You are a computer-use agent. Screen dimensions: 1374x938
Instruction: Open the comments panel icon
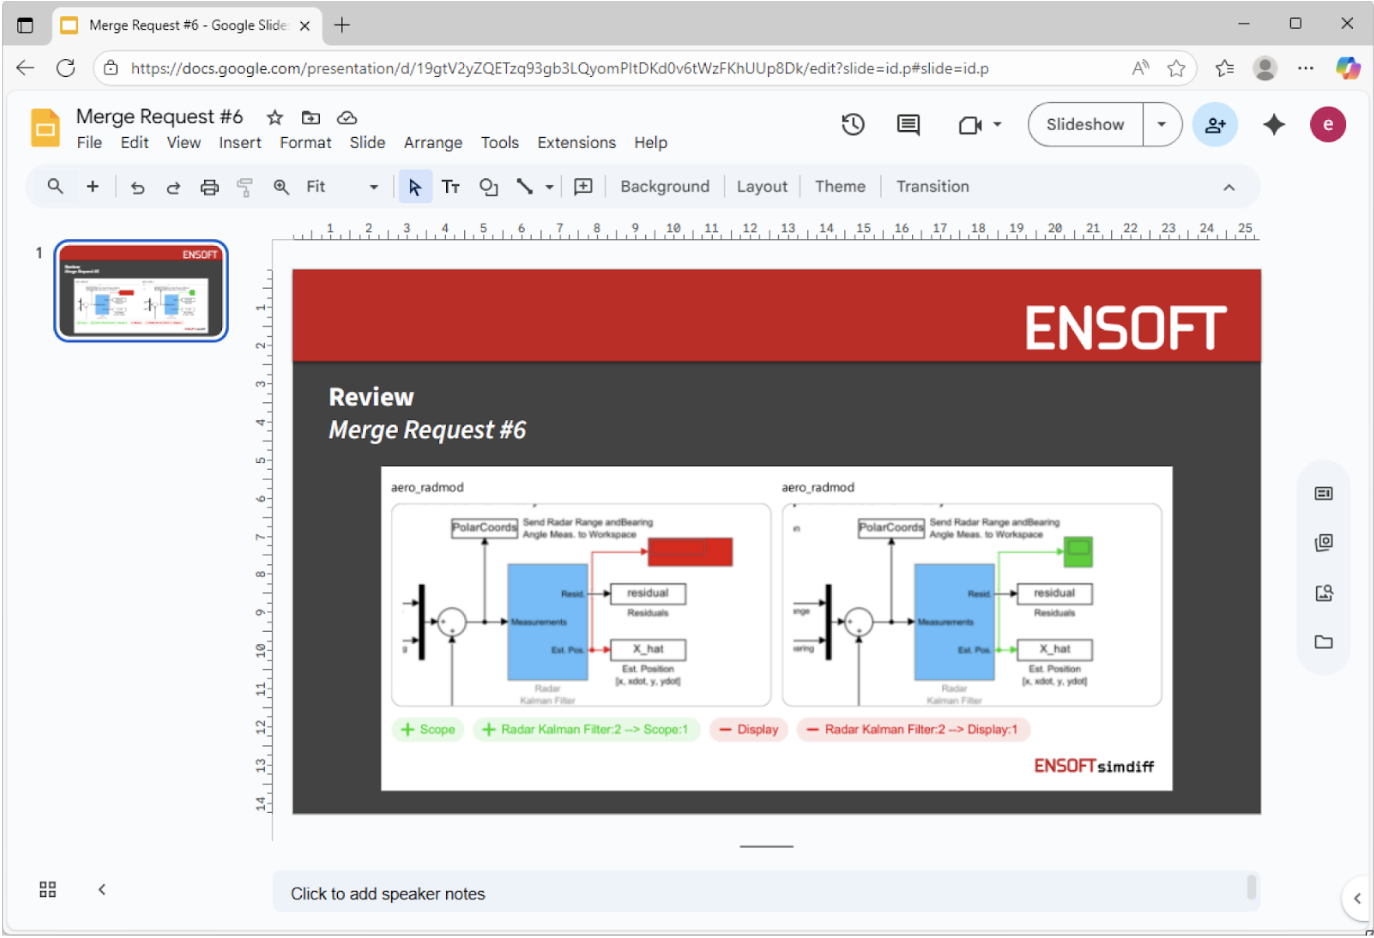[x=908, y=125]
